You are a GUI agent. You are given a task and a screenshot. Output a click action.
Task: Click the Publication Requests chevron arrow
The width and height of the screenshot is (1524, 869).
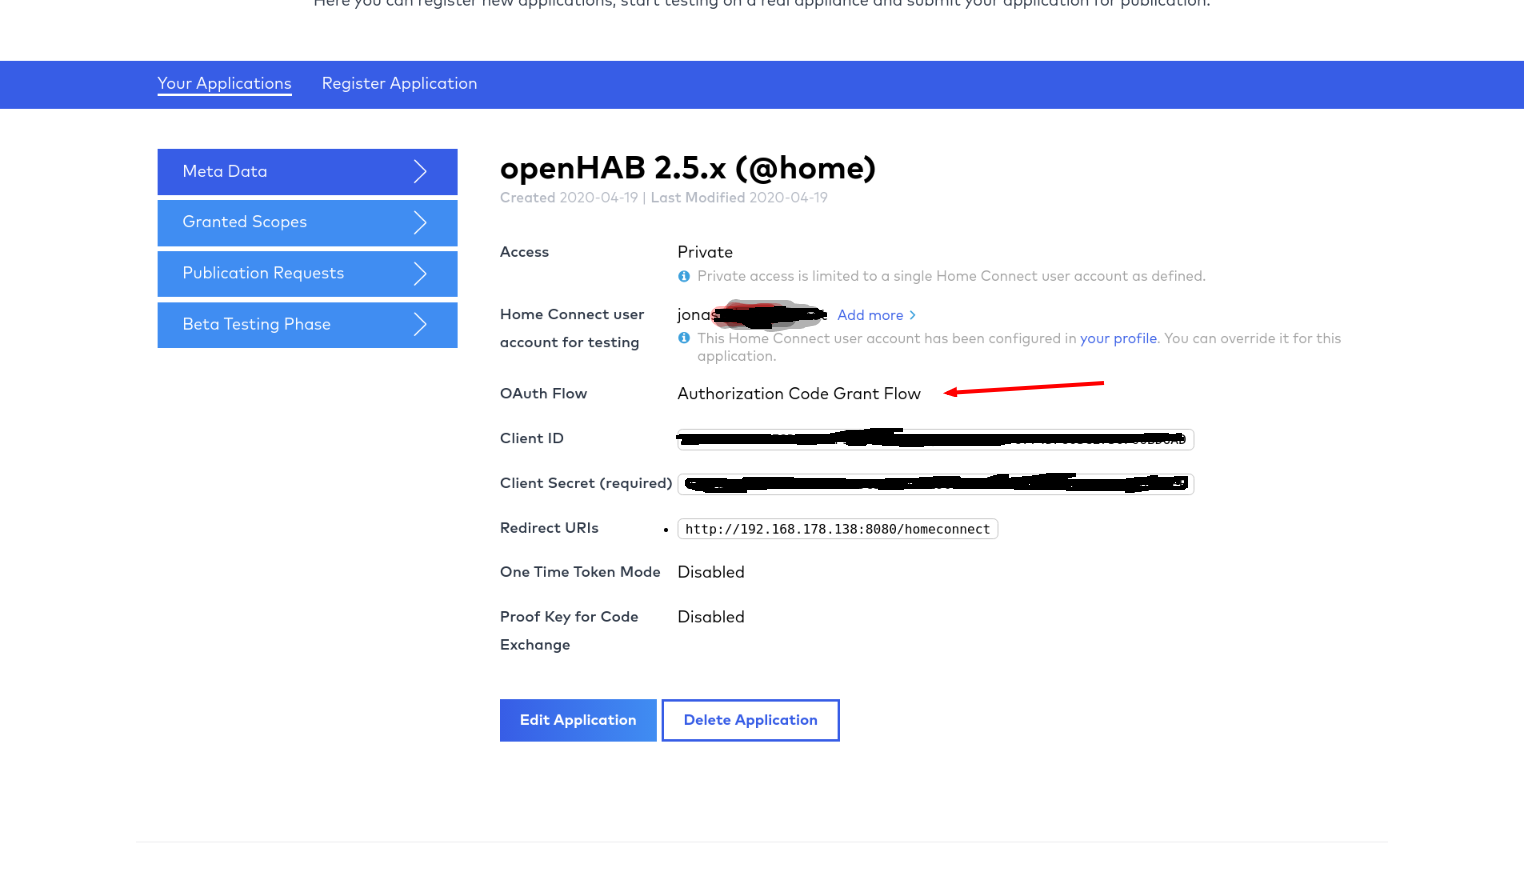(421, 274)
